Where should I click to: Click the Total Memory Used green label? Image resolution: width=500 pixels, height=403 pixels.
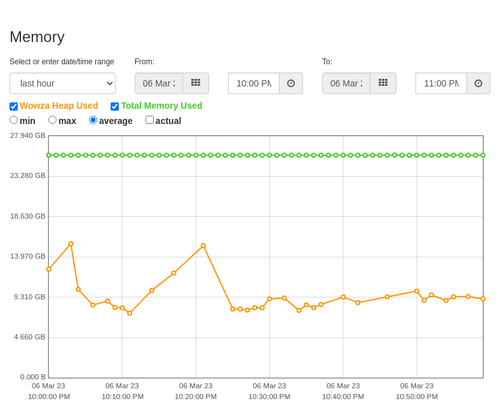point(162,106)
